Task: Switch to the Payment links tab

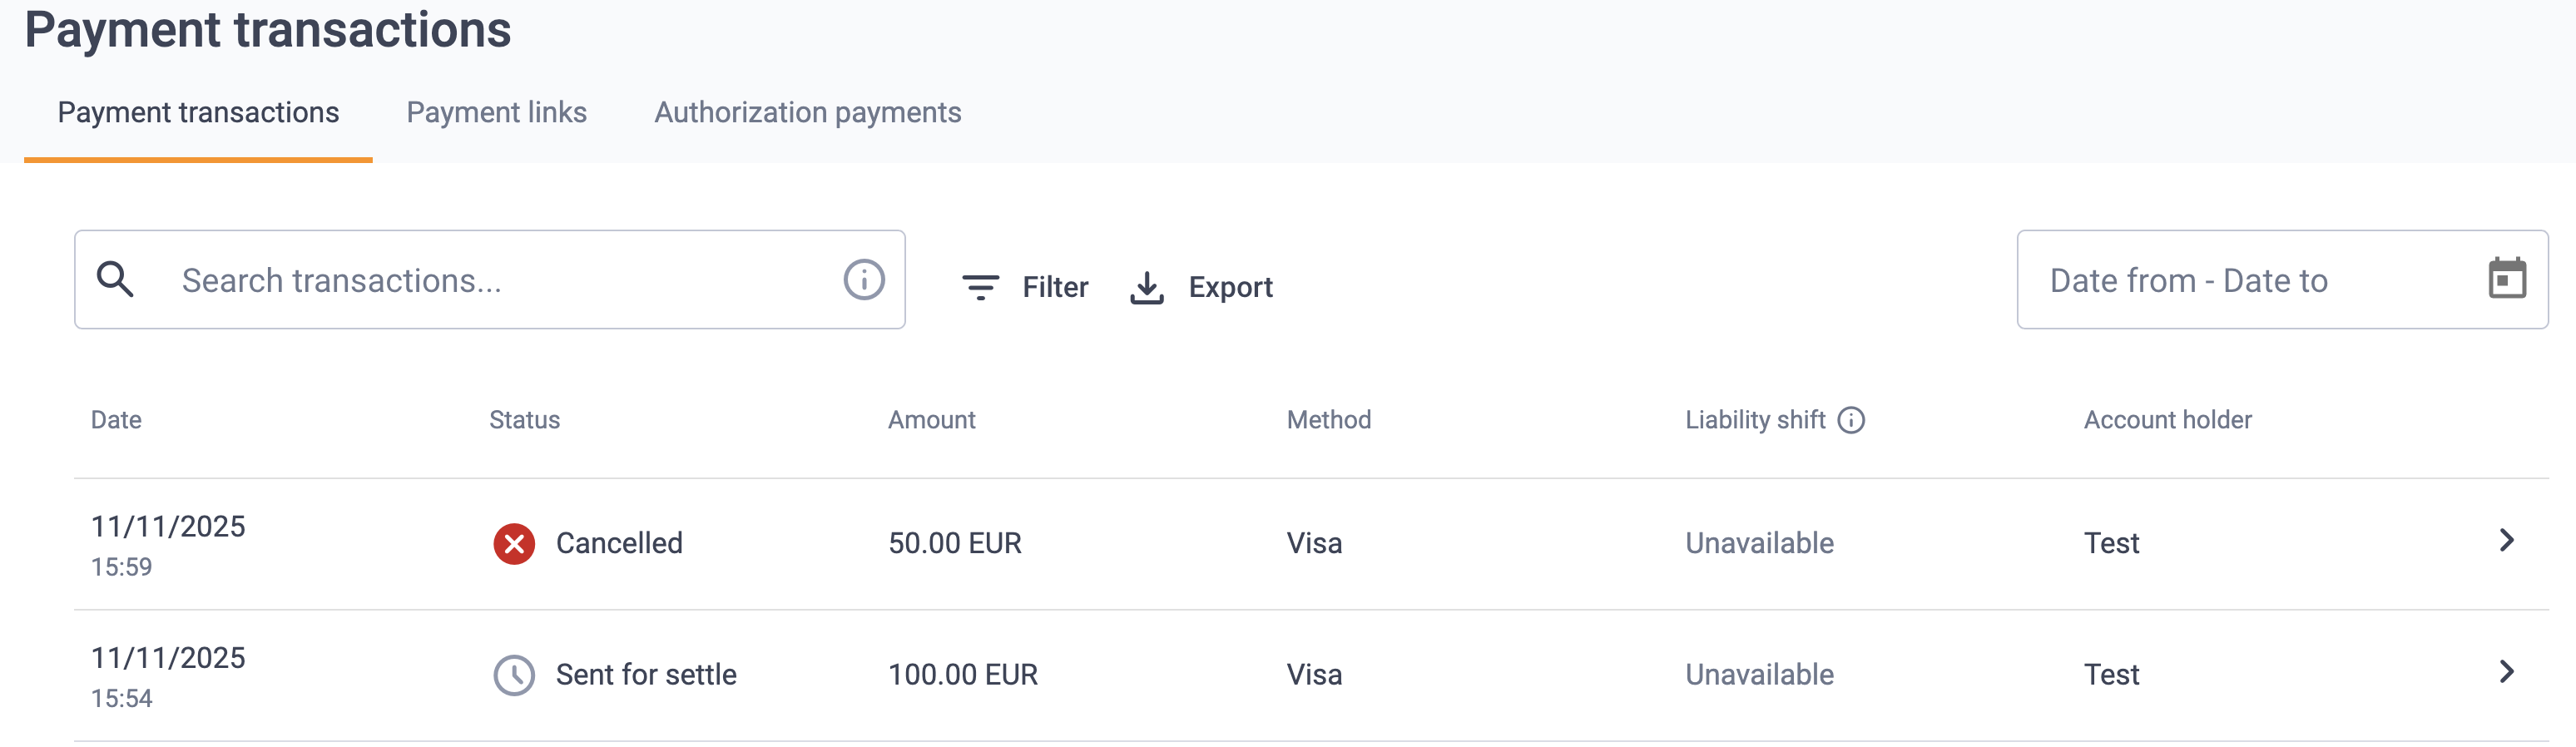Action: [496, 112]
